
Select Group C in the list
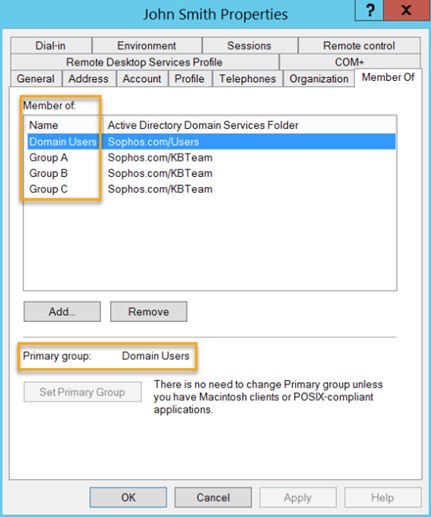tap(49, 189)
